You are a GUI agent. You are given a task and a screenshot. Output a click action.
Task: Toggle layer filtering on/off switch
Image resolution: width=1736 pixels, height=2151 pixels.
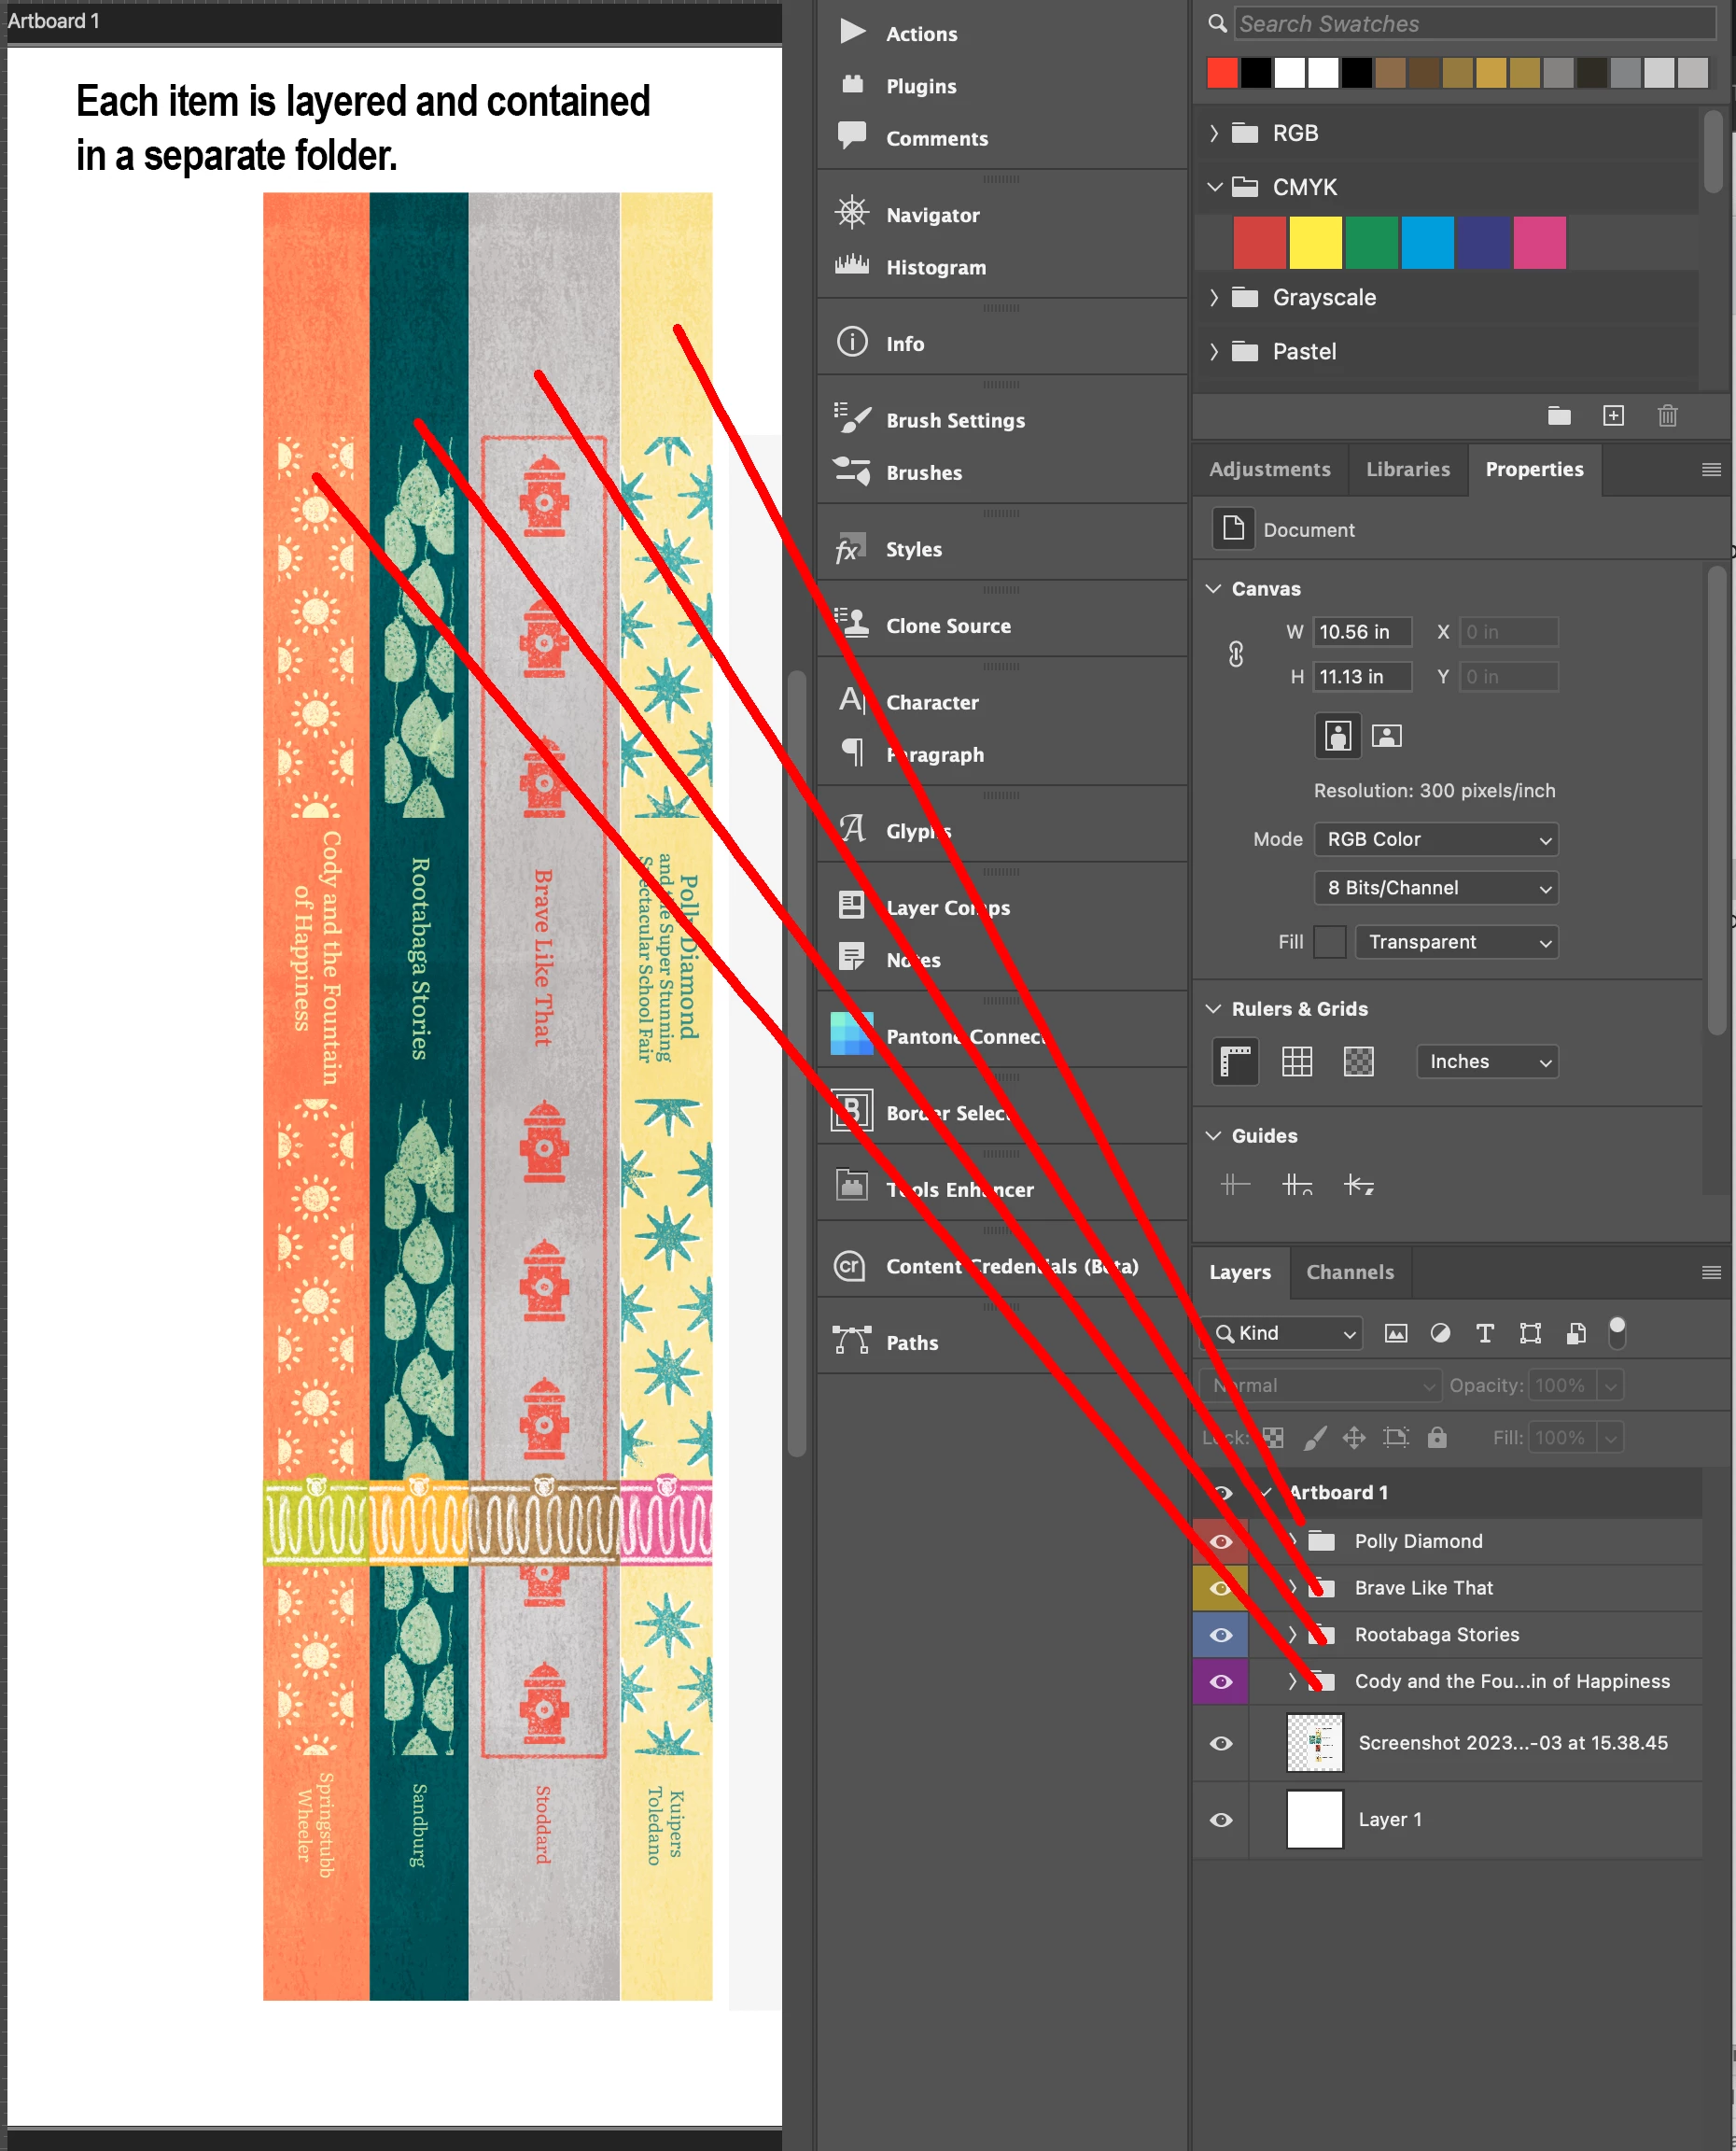tap(1617, 1332)
